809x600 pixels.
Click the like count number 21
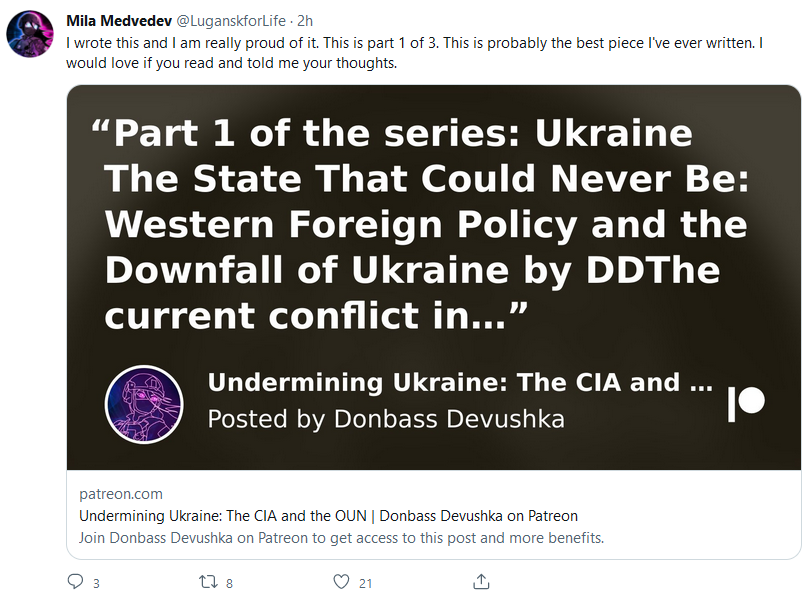coord(365,583)
